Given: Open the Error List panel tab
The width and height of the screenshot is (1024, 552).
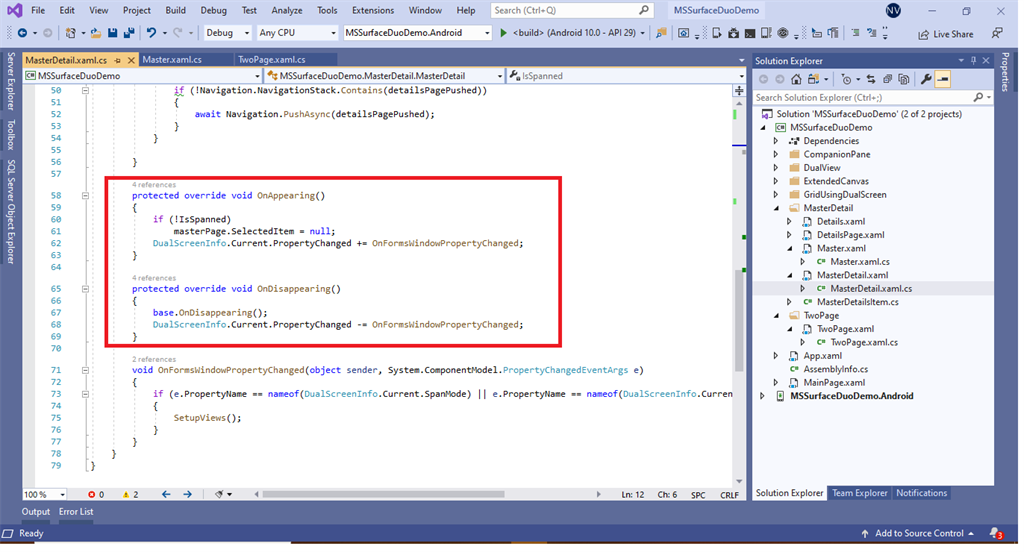Looking at the screenshot, I should [76, 511].
